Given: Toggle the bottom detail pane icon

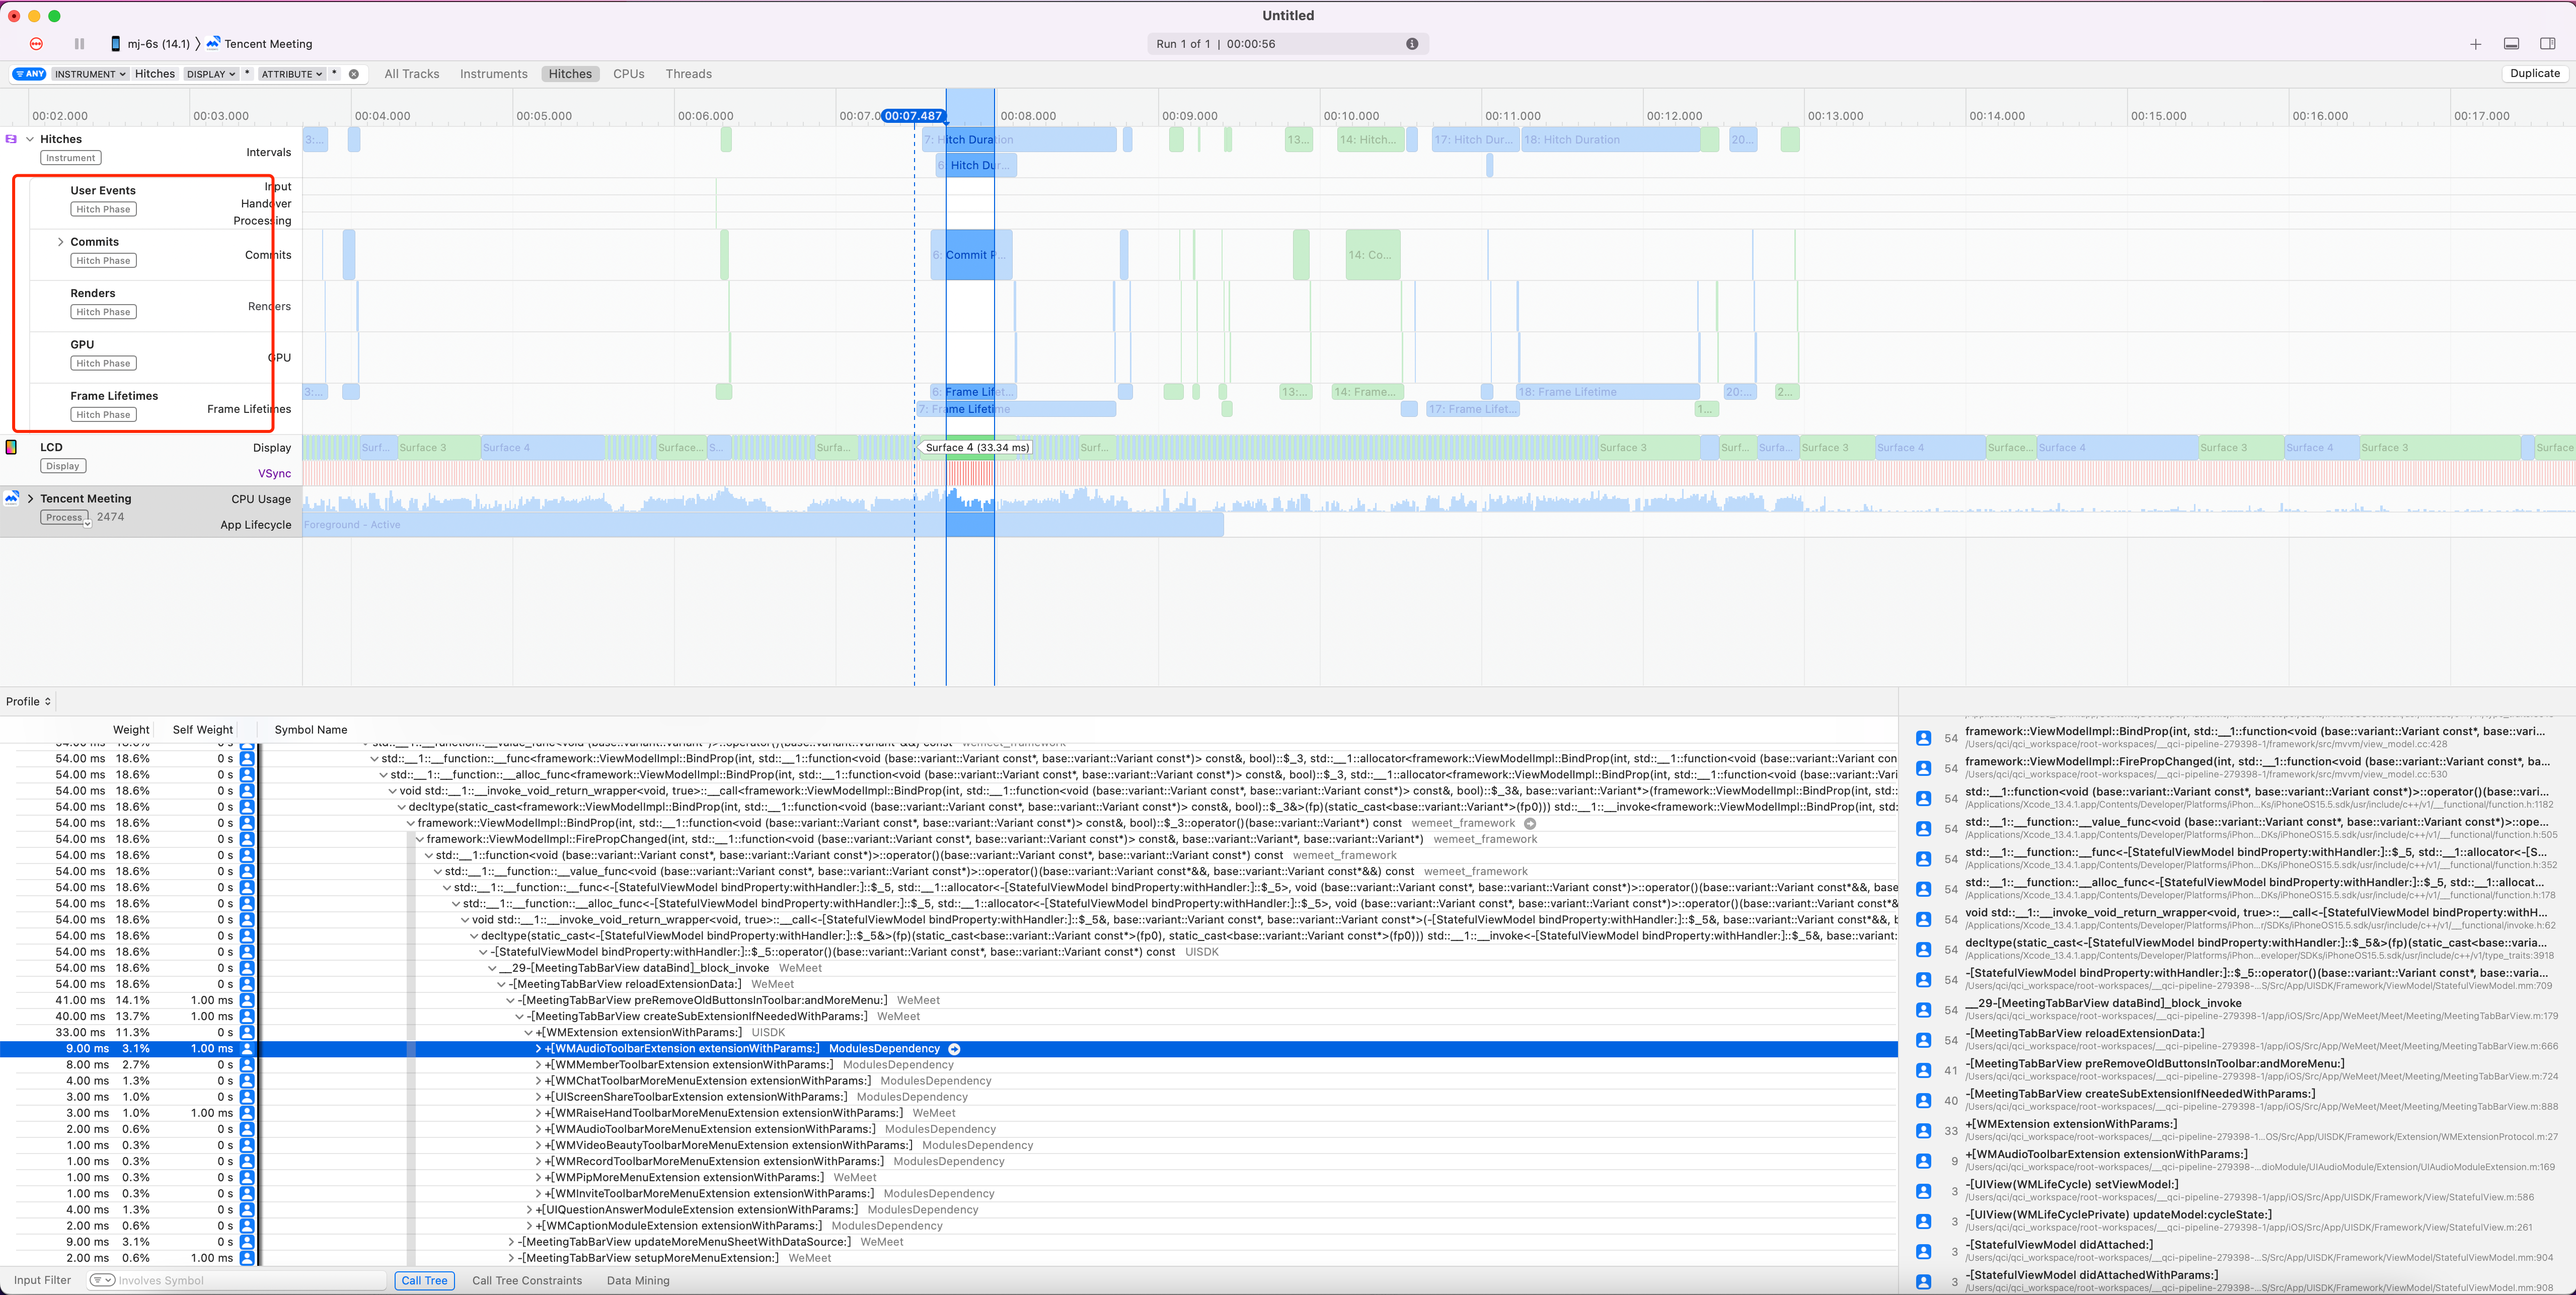Looking at the screenshot, I should (2511, 44).
